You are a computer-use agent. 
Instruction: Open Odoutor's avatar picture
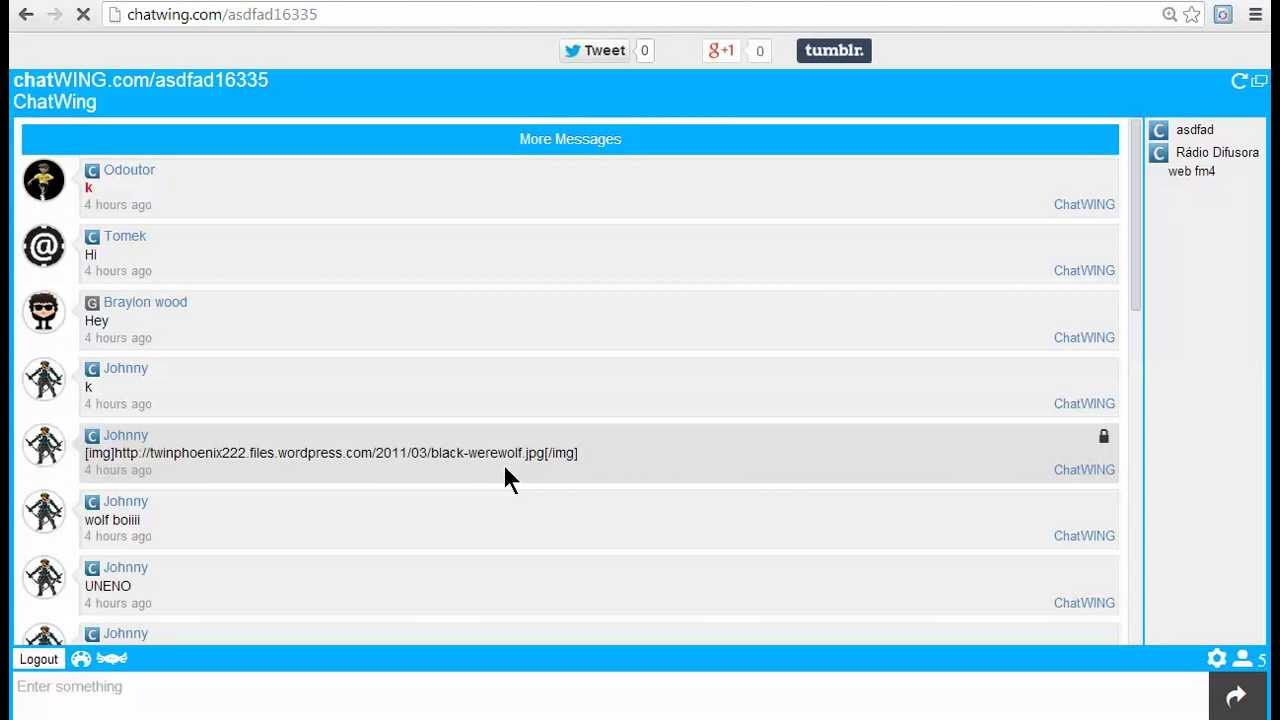[44, 180]
